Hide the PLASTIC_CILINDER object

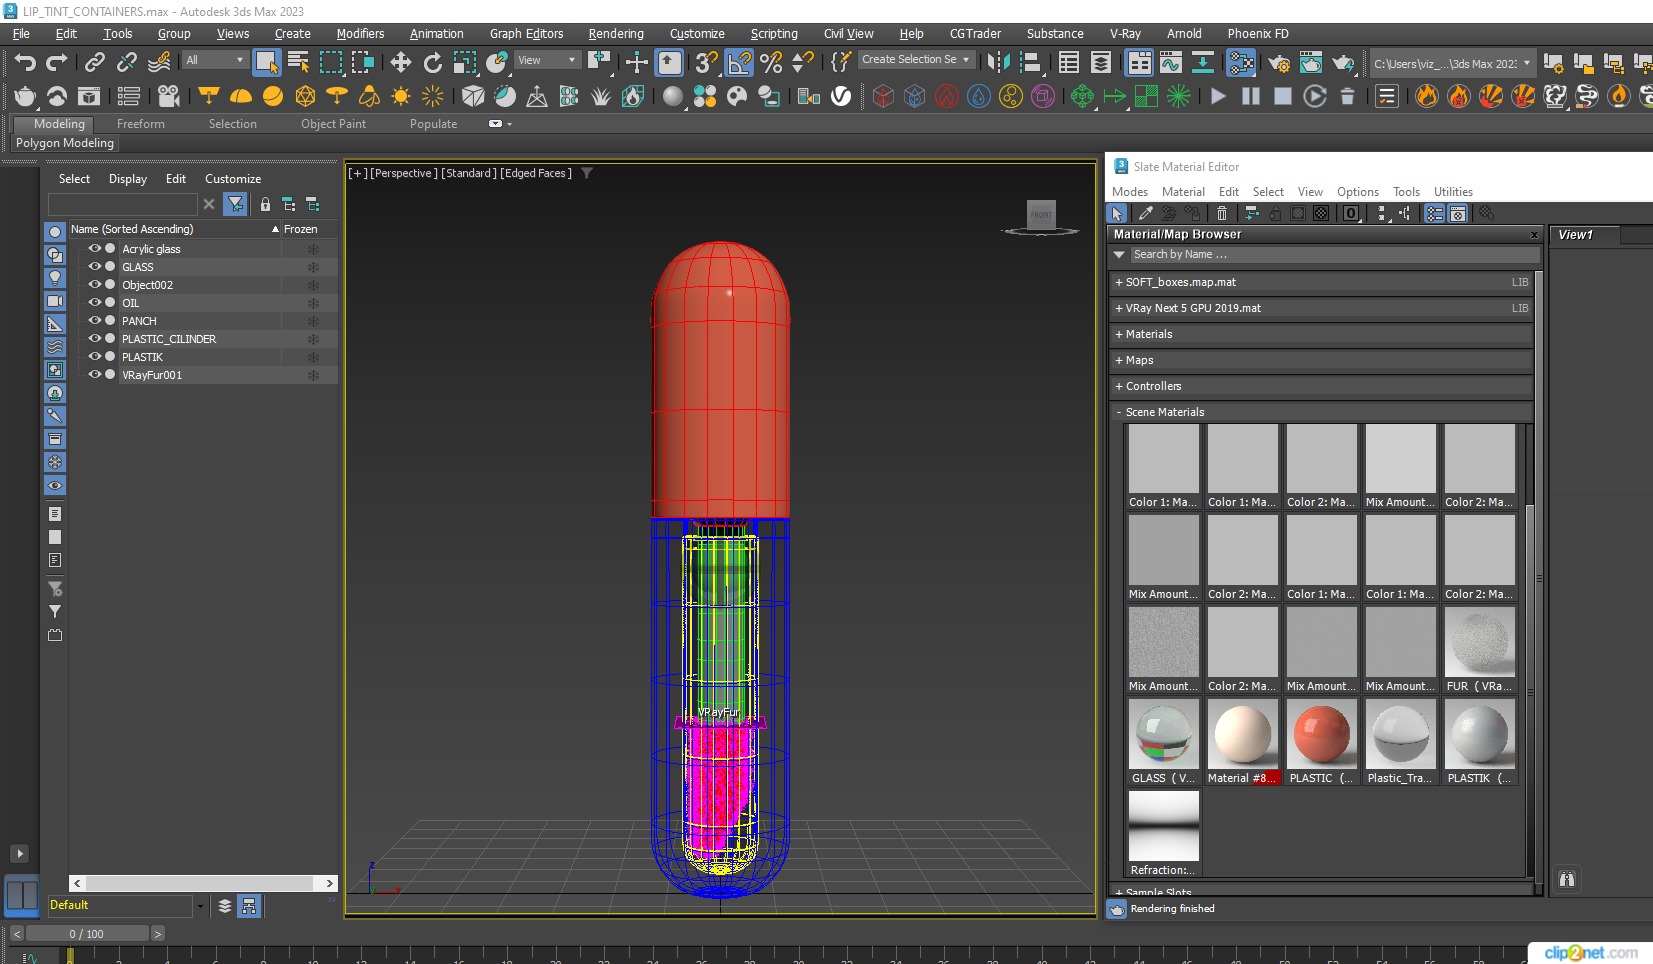[x=95, y=339]
